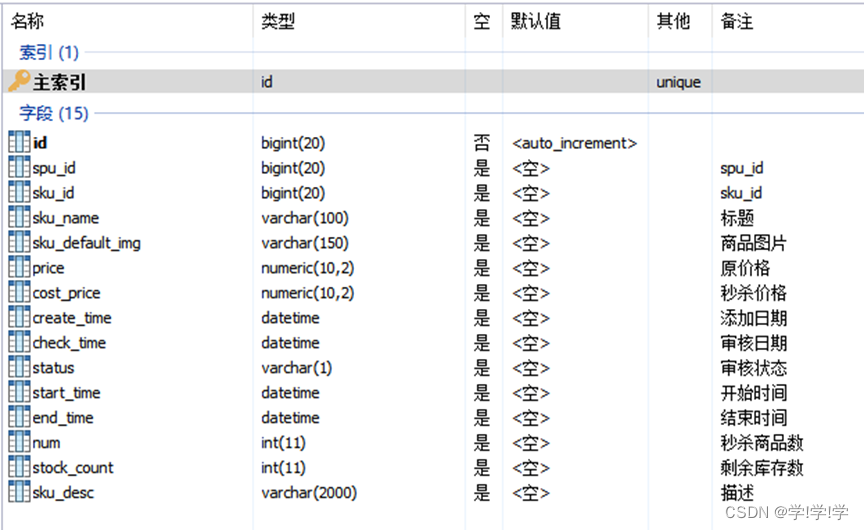Click the <auto_increment> default value
The height and width of the screenshot is (530, 864).
(575, 143)
